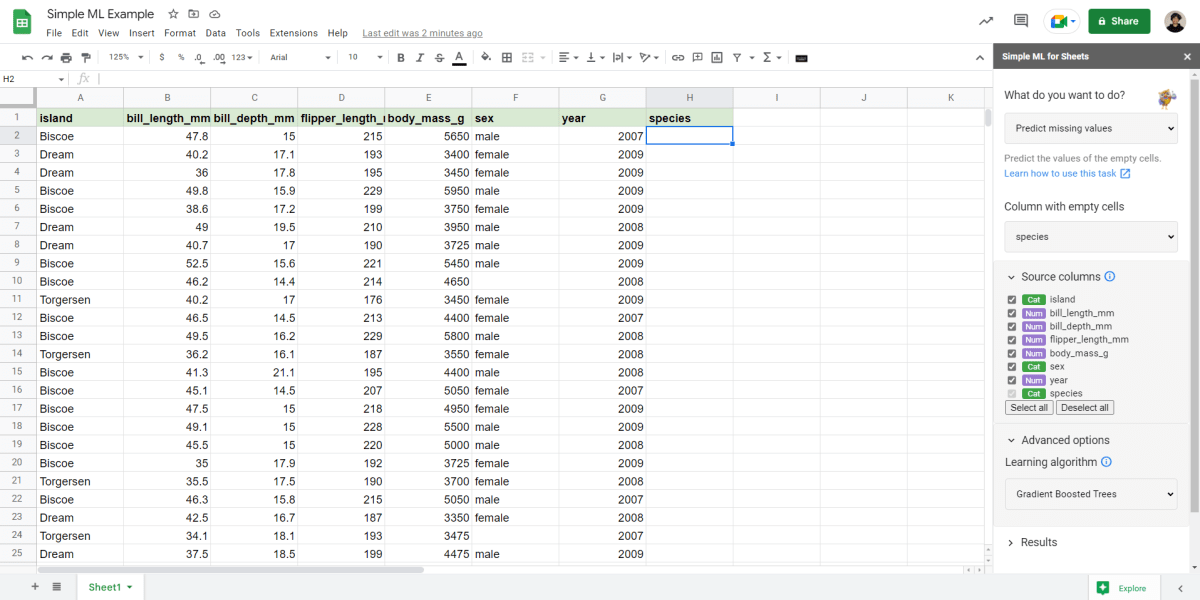The image size is (1200, 600).
Task: Set text color using the Text color swatch
Action: click(459, 57)
